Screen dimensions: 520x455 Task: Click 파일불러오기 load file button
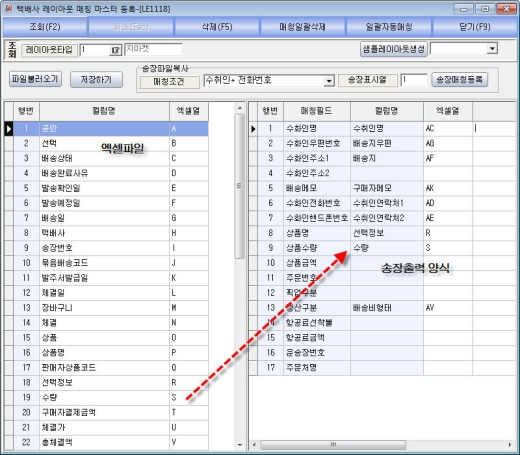coord(35,79)
